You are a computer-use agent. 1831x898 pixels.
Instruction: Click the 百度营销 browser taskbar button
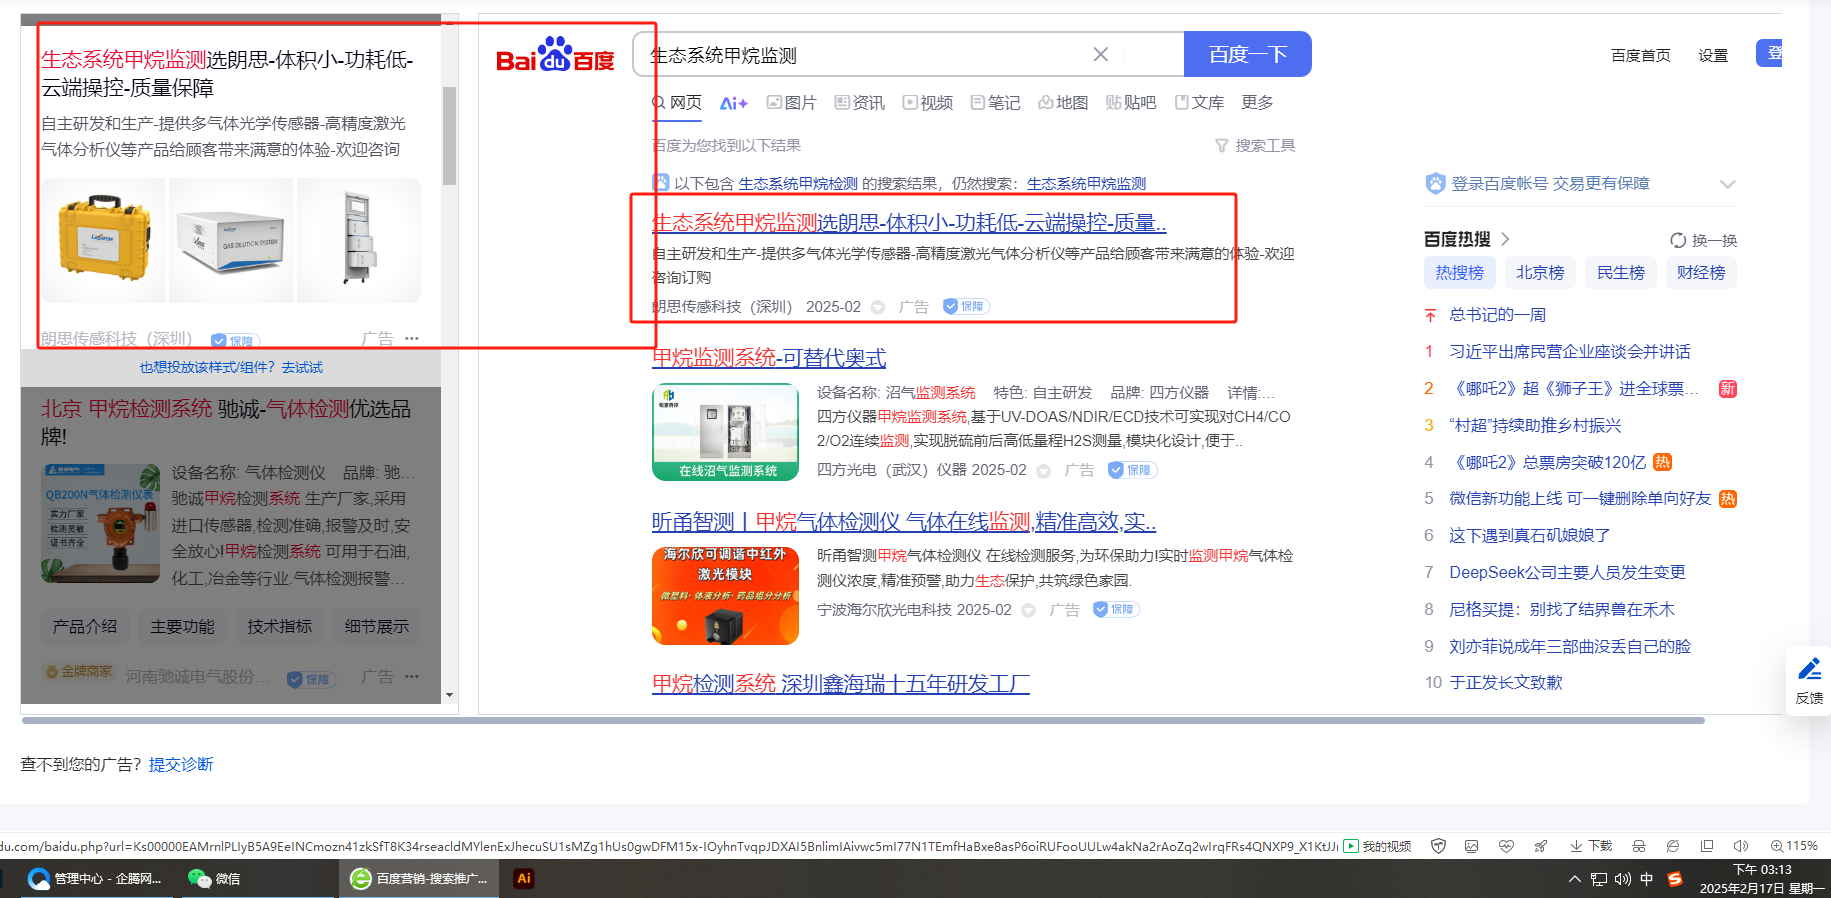[x=420, y=878]
